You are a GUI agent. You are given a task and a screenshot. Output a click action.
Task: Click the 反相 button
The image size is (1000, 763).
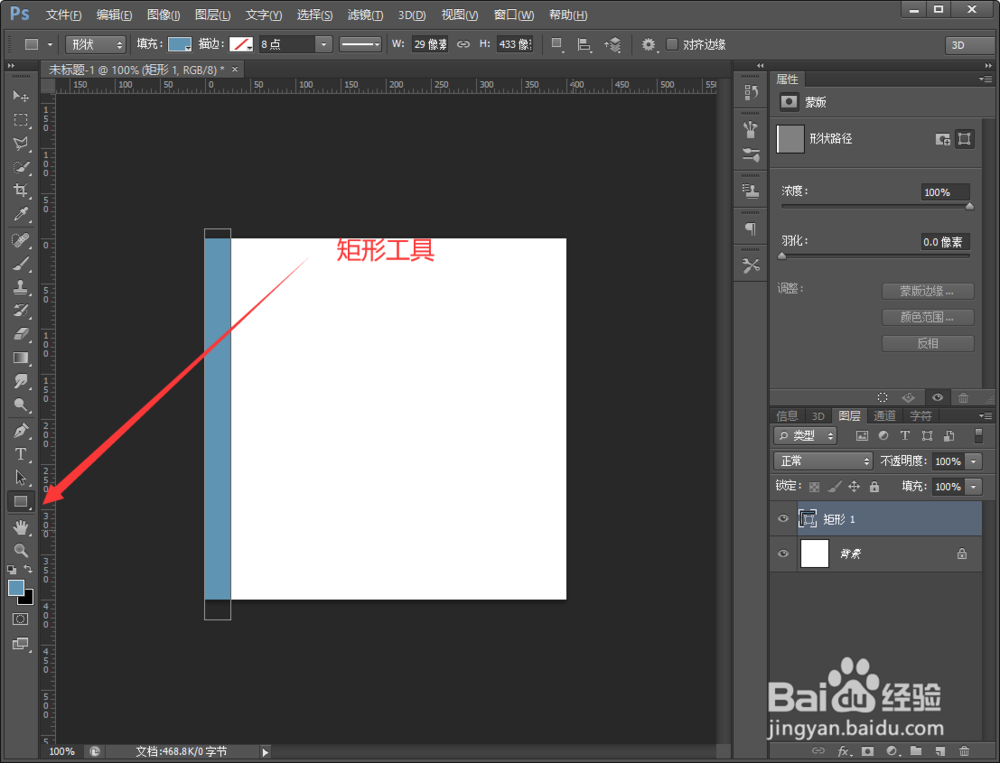pyautogui.click(x=928, y=343)
